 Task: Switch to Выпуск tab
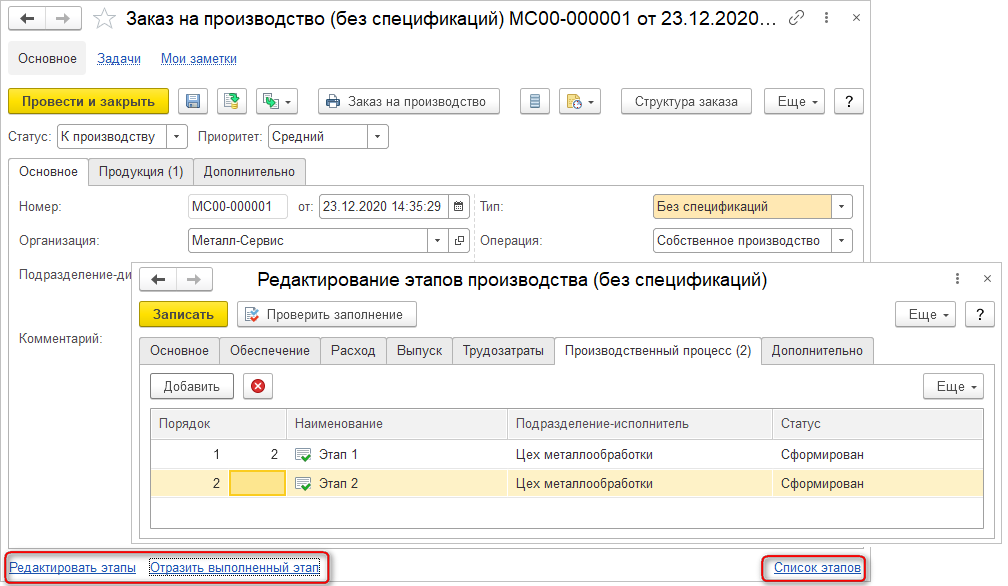pos(419,351)
